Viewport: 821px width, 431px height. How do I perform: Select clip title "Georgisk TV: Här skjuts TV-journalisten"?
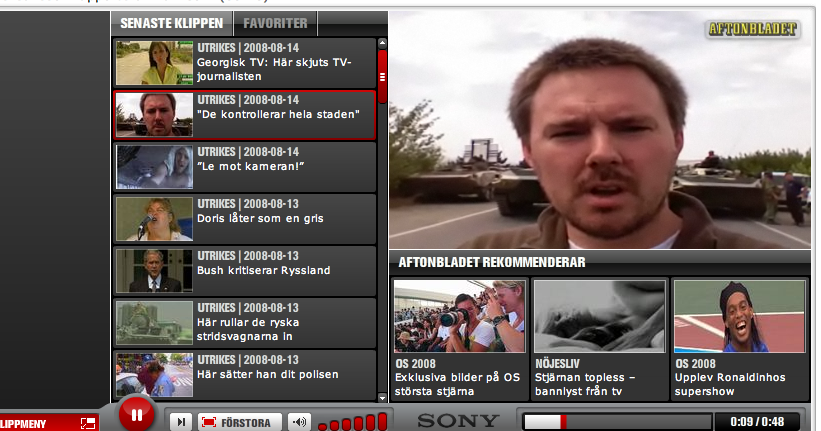coord(274,69)
